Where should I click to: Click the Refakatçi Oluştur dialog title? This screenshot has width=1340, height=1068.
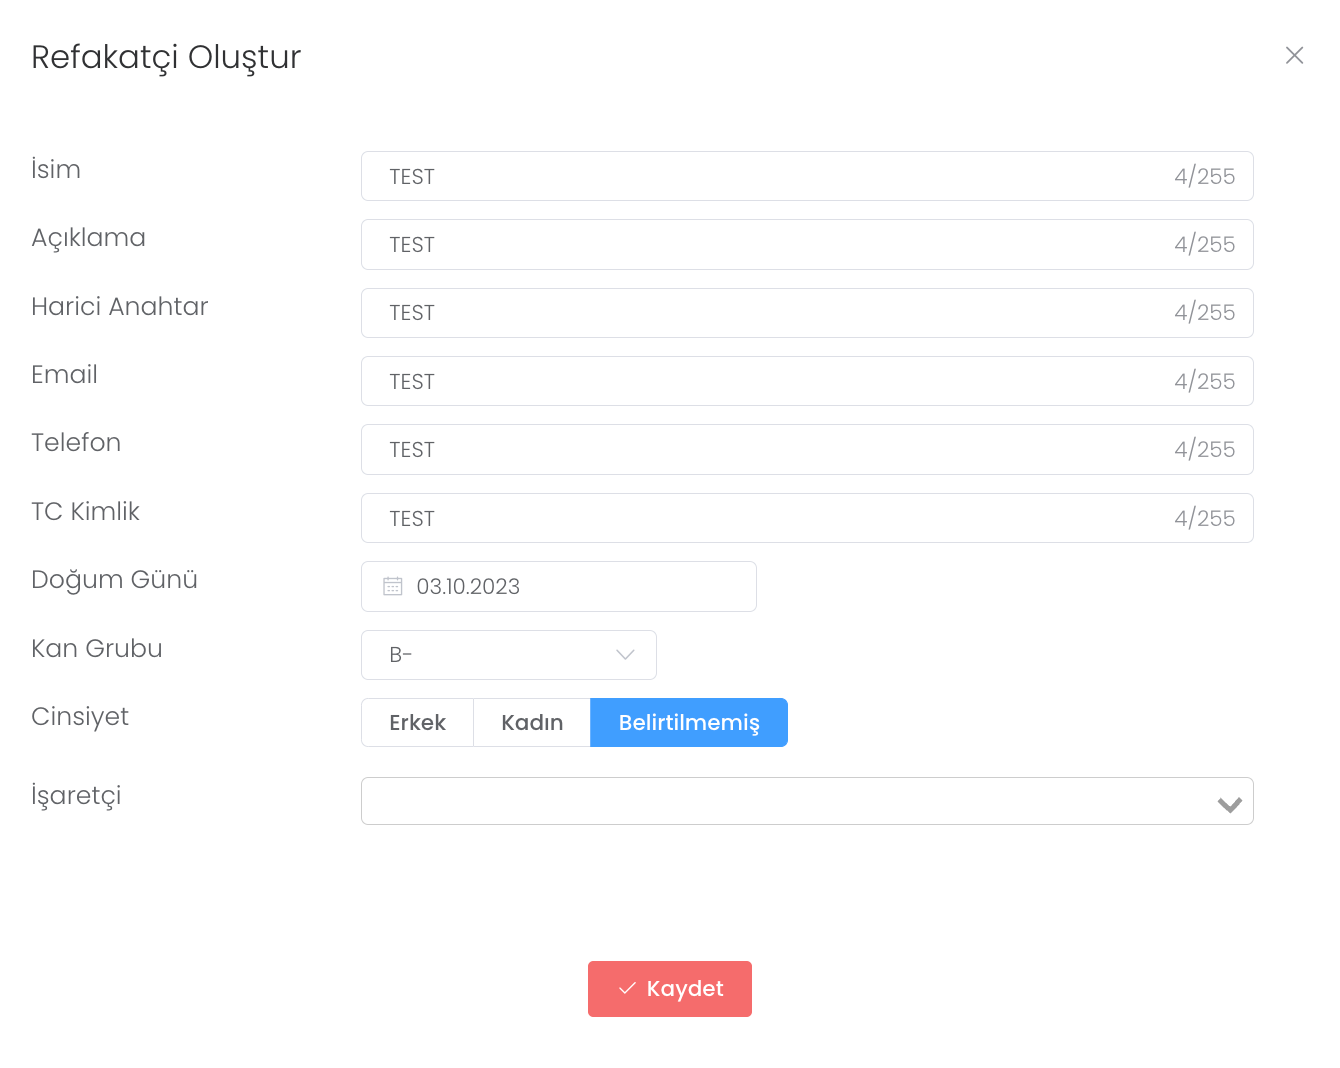coord(166,57)
